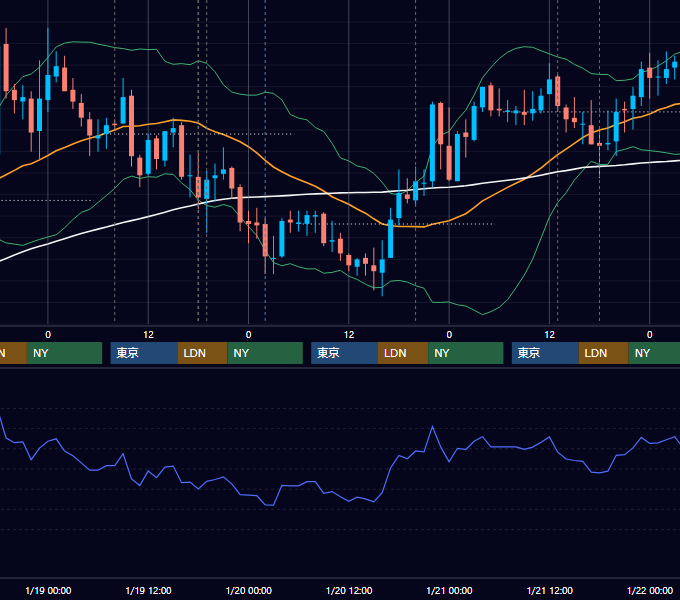Select the NY session block above 1/20 00:00
The height and width of the screenshot is (600, 680).
point(265,353)
